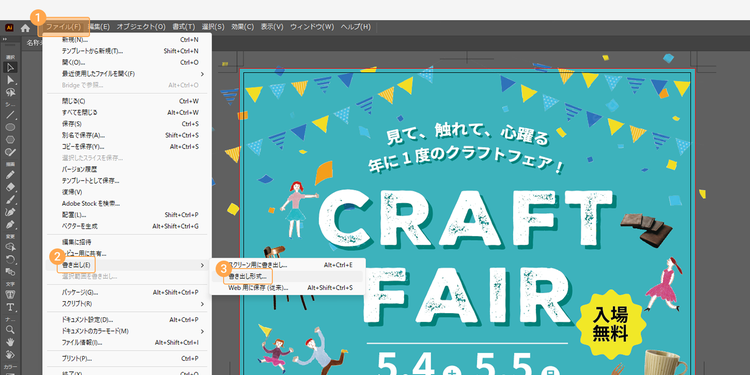Expand ドキュメントのカラーモード(M) submenu

pyautogui.click(x=127, y=331)
